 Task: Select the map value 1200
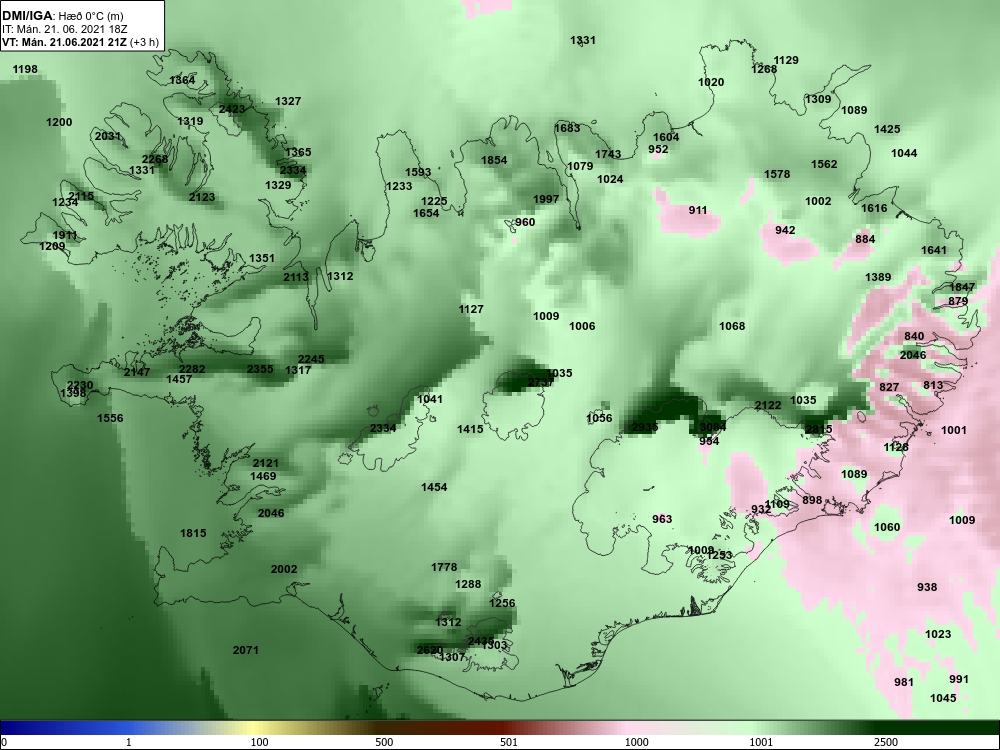pyautogui.click(x=59, y=122)
